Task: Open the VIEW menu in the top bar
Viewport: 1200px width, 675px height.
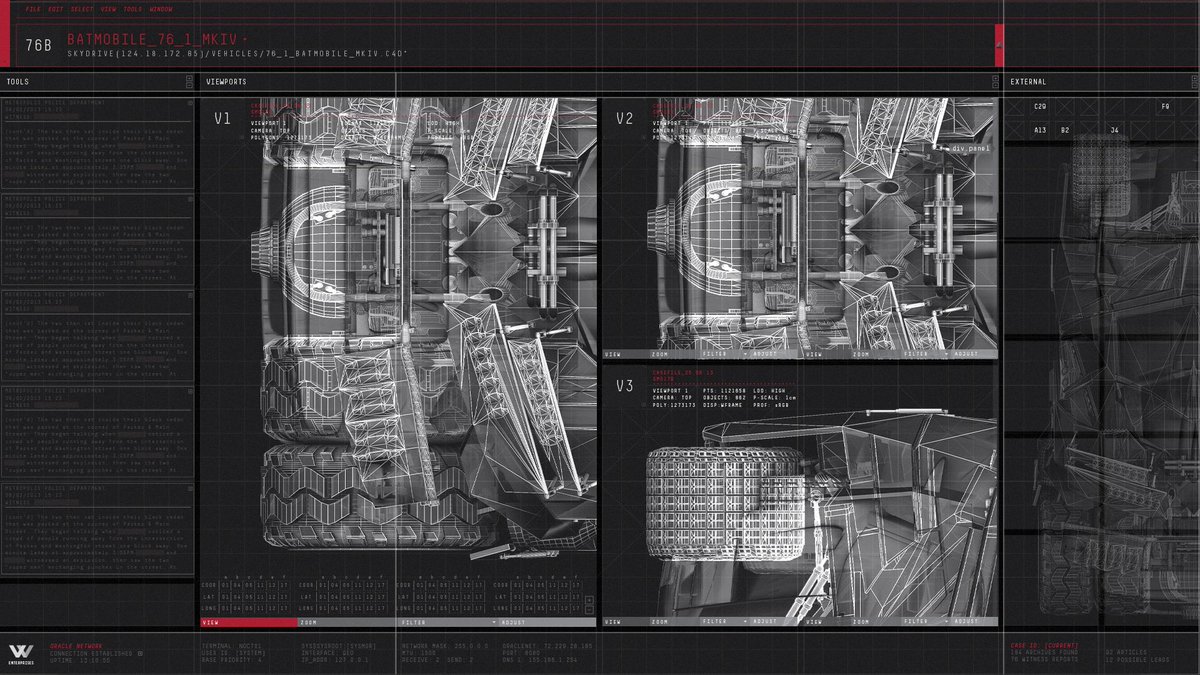Action: pos(108,9)
